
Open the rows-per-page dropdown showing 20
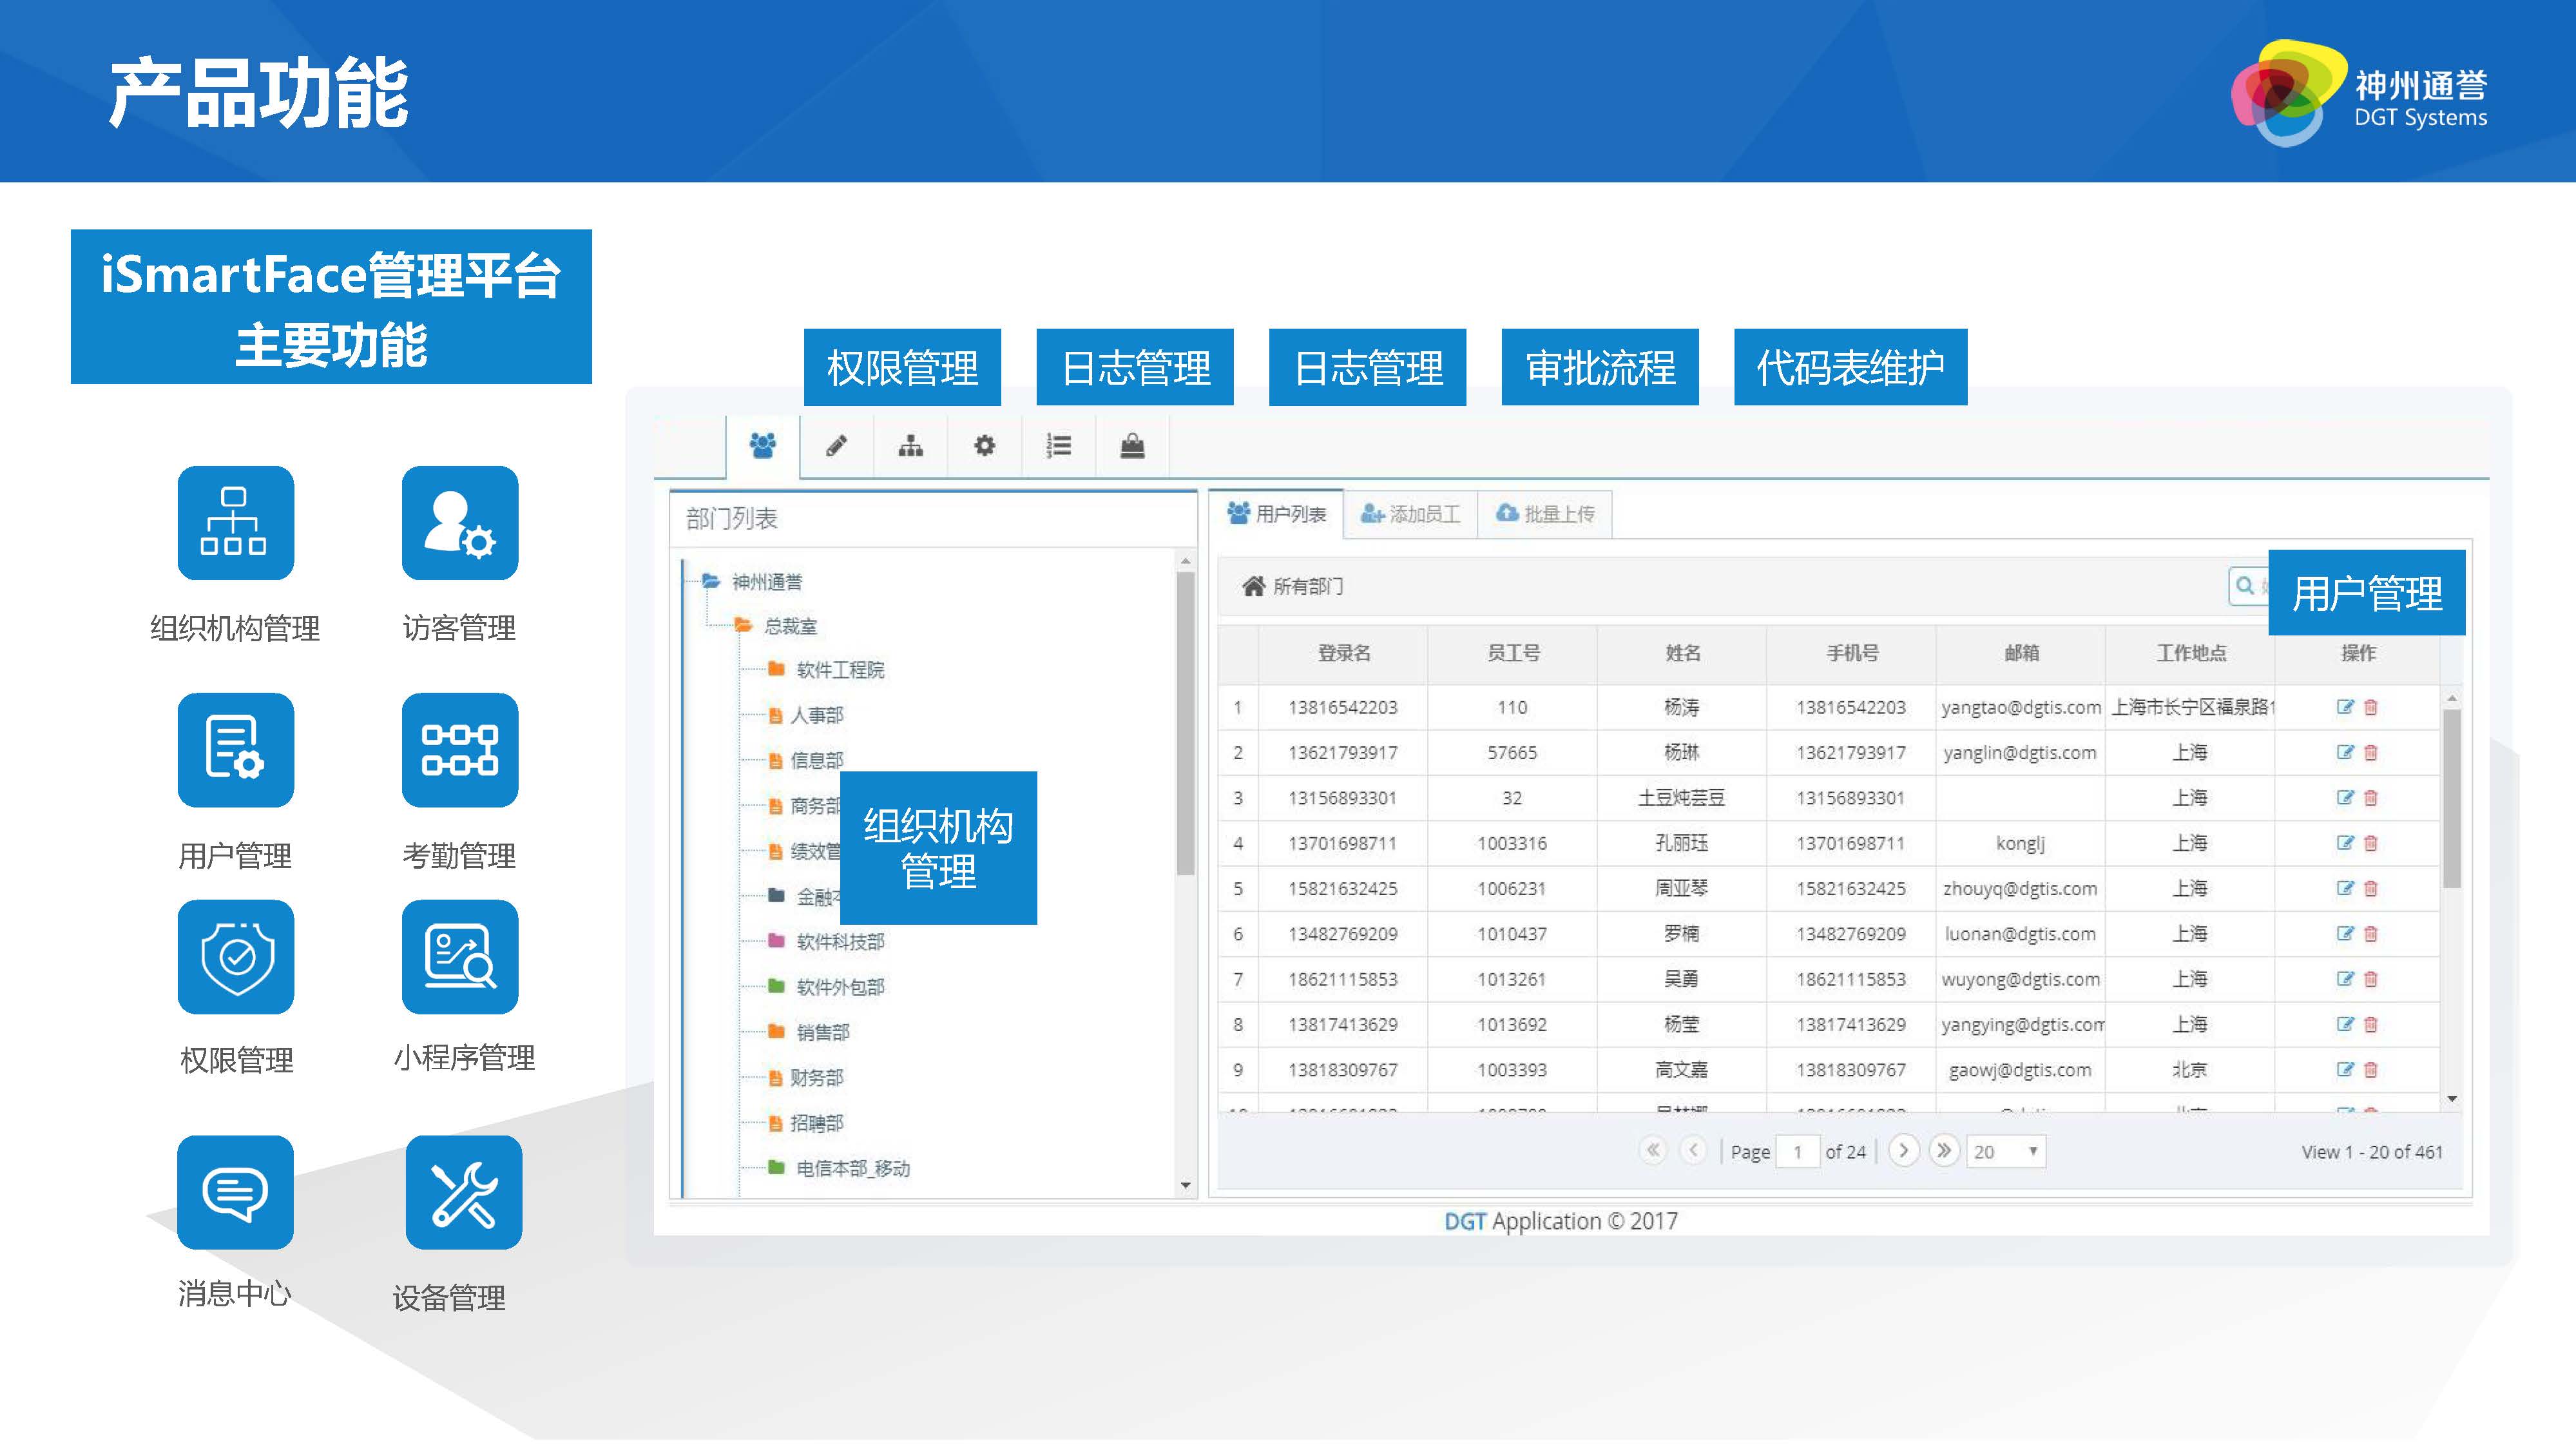[x=2005, y=1152]
